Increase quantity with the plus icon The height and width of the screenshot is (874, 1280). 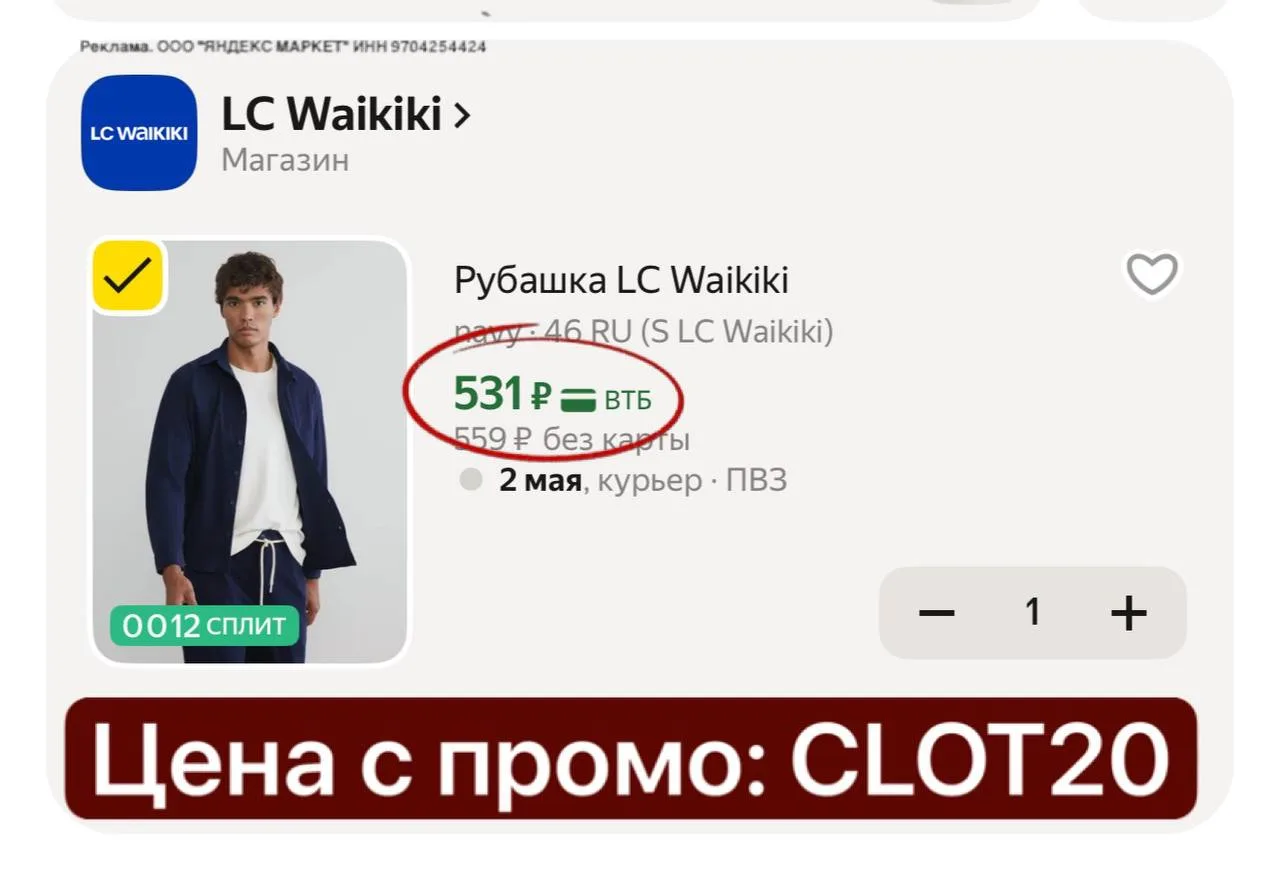coord(1129,612)
